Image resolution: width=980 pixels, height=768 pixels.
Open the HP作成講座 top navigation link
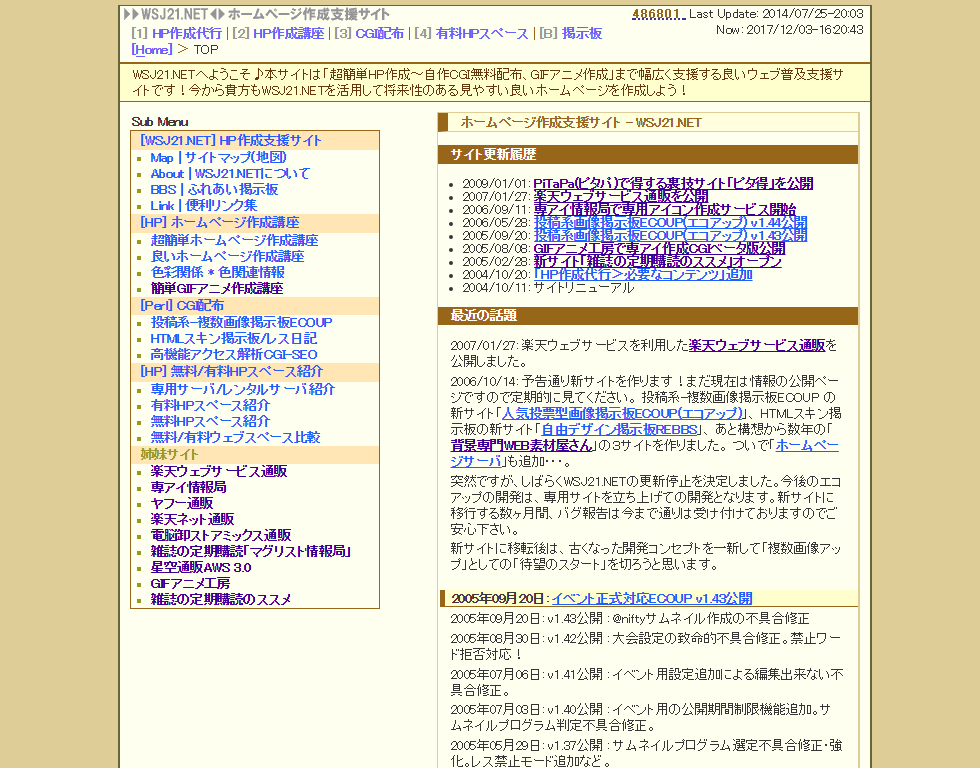click(x=288, y=33)
